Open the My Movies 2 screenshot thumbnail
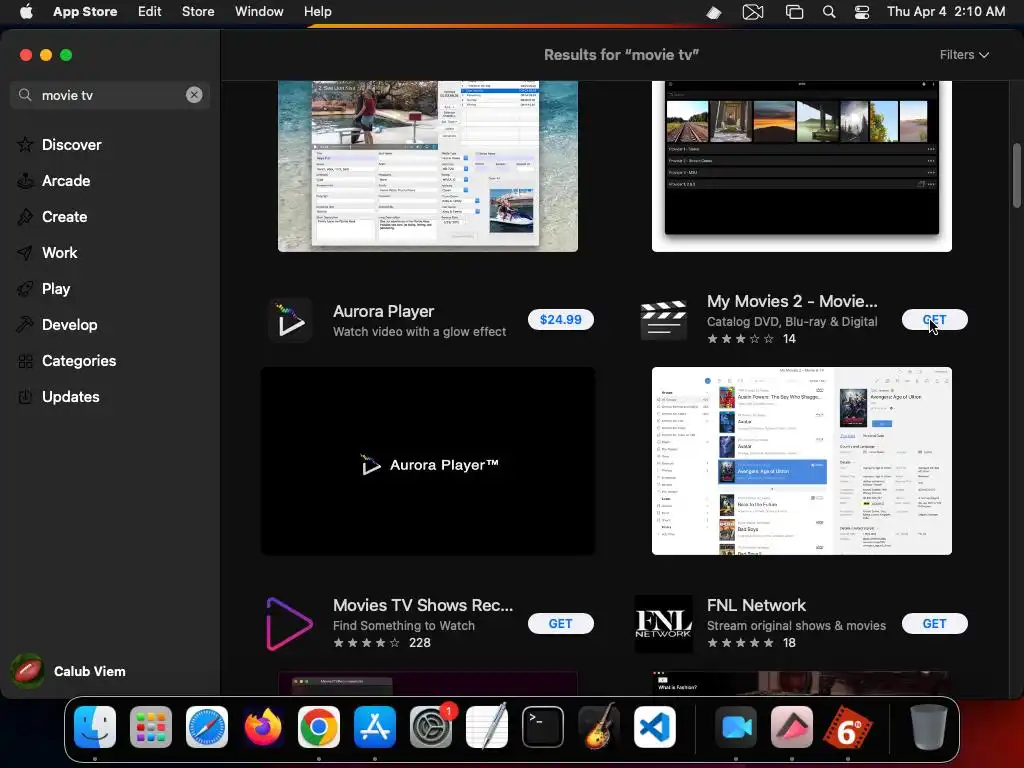The width and height of the screenshot is (1024, 768). (x=801, y=461)
